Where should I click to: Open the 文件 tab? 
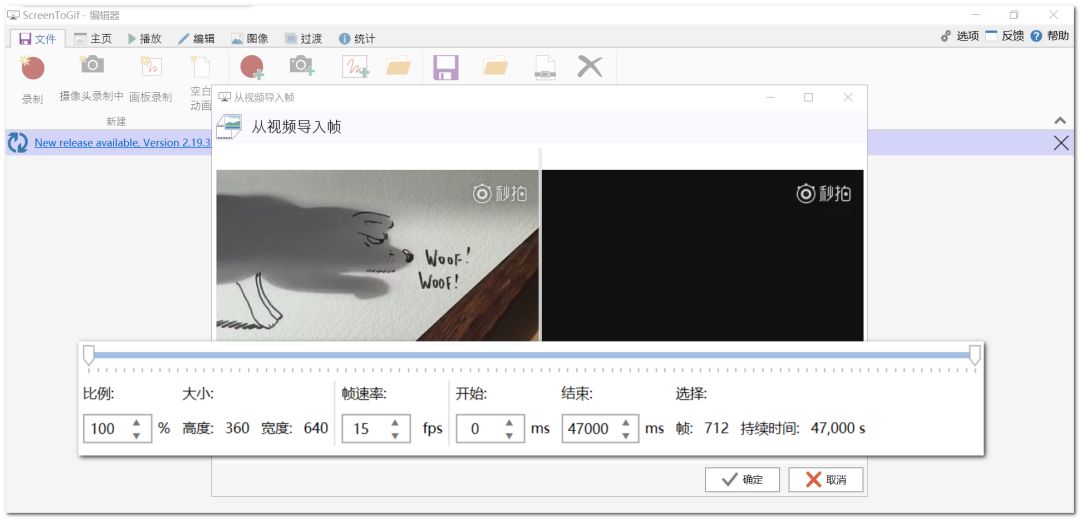pos(38,39)
